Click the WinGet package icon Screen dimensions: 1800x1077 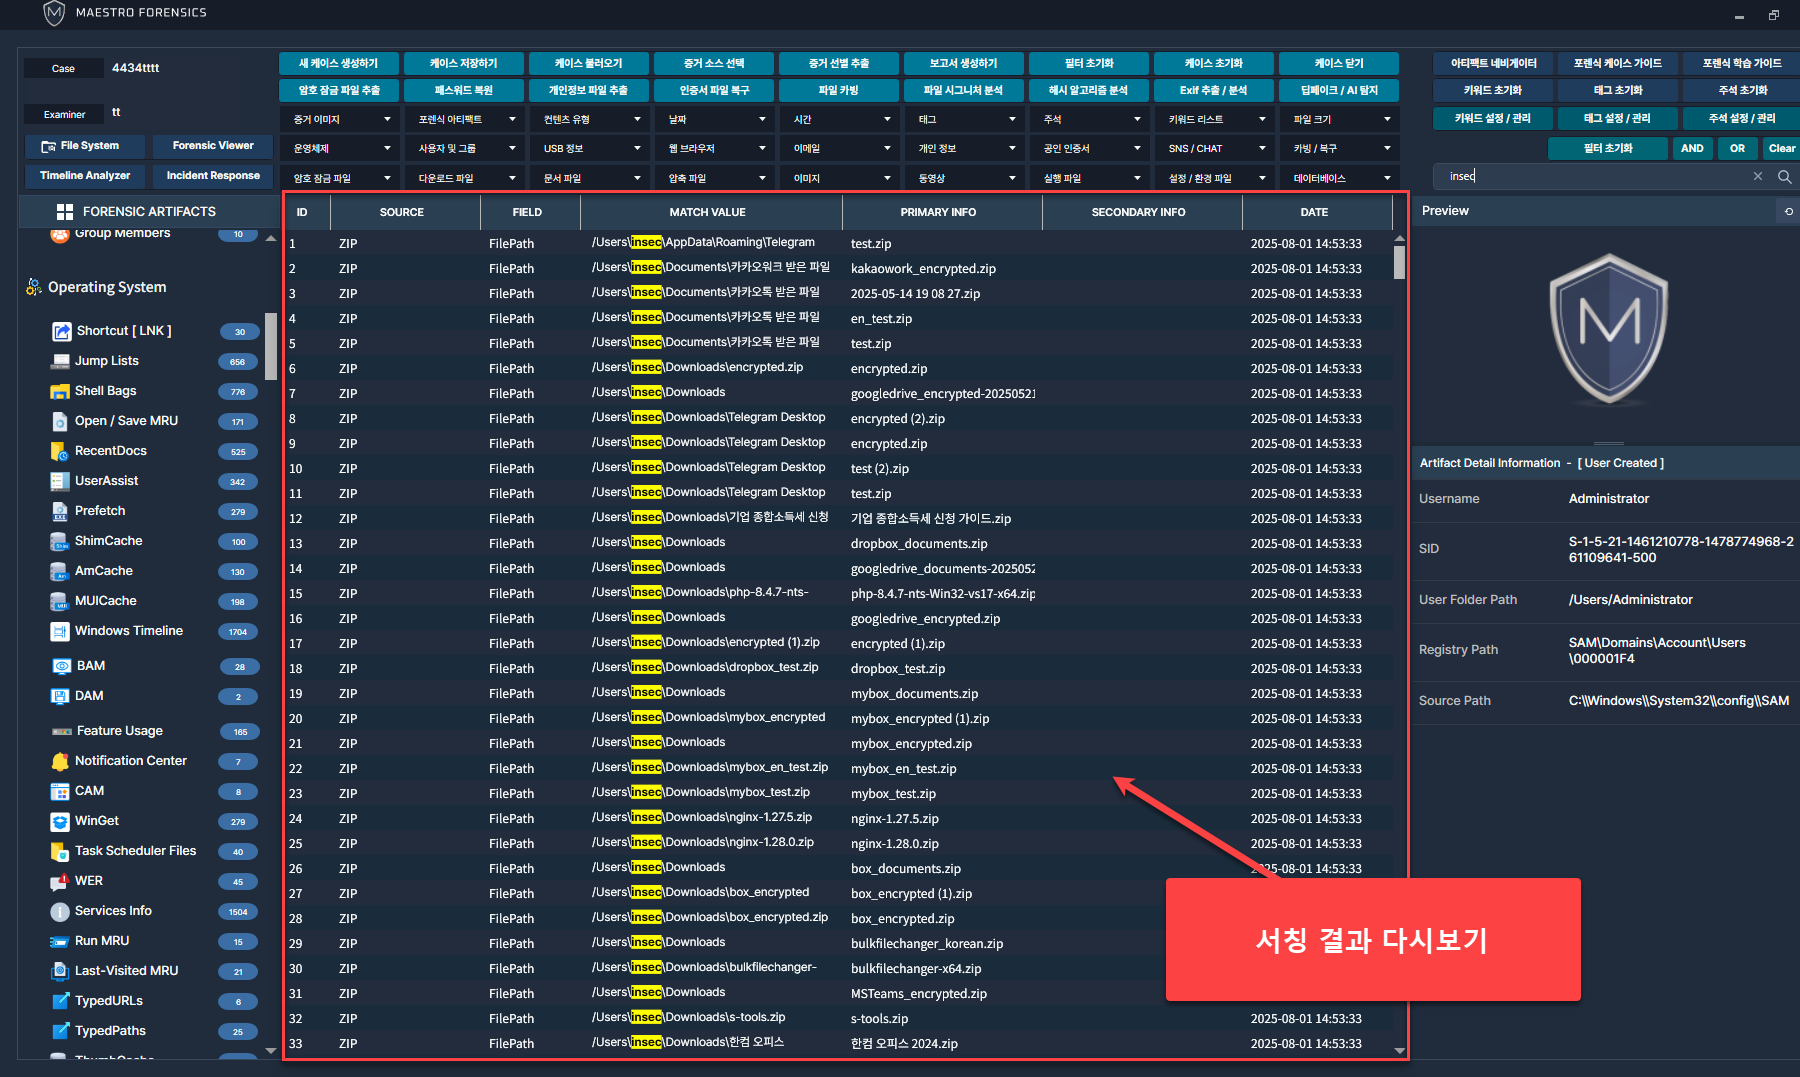tap(60, 821)
